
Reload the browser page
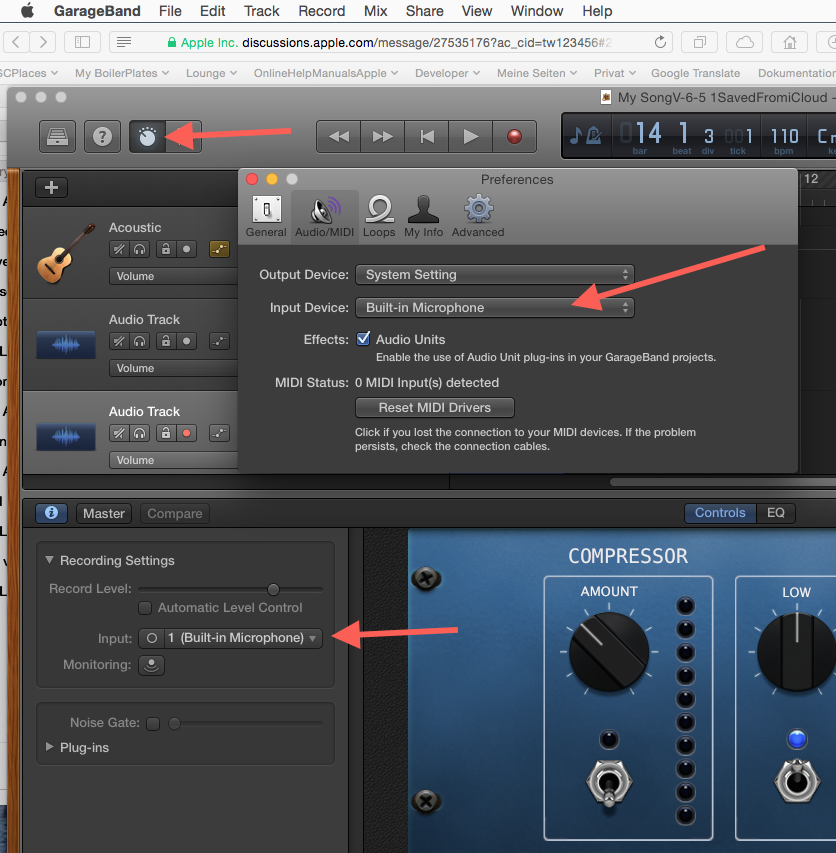(660, 42)
